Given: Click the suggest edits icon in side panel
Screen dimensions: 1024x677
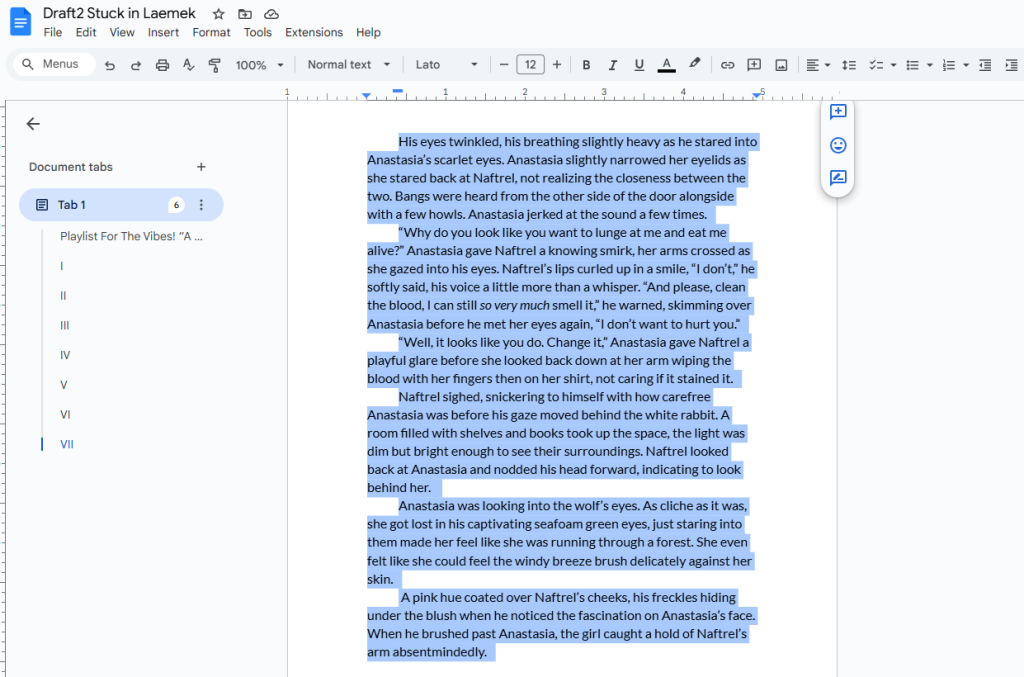Looking at the screenshot, I should point(838,179).
